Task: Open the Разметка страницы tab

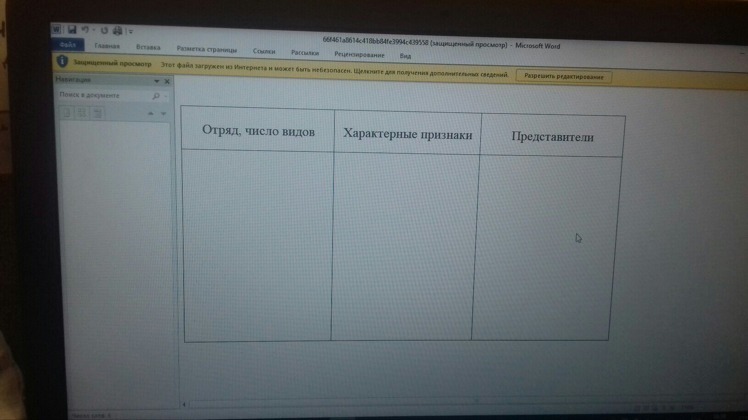Action: coord(207,49)
